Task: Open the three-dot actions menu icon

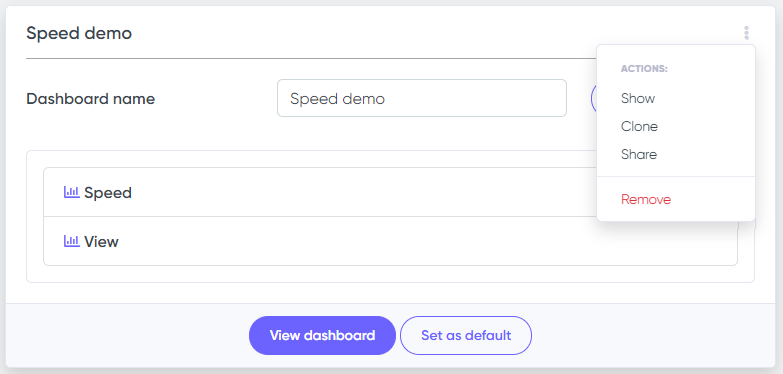Action: [746, 33]
